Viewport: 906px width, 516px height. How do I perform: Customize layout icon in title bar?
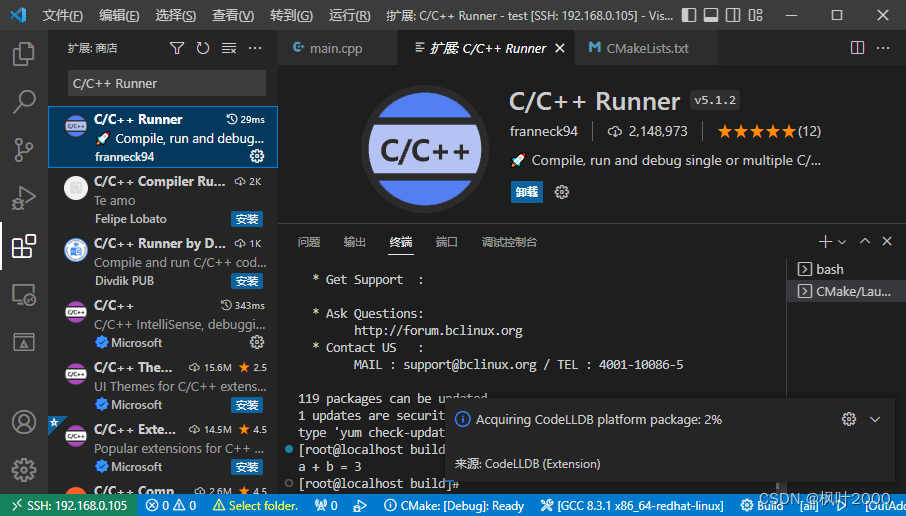[x=755, y=15]
